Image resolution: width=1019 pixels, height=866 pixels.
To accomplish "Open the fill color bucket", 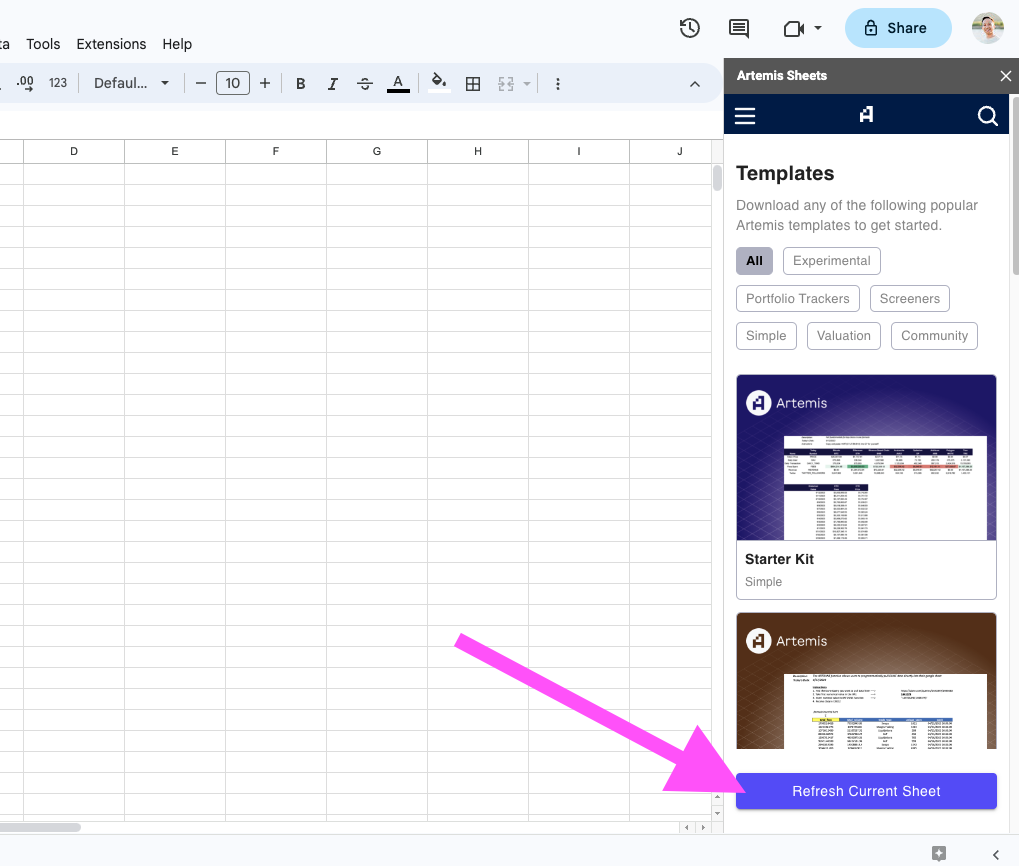I will [439, 83].
